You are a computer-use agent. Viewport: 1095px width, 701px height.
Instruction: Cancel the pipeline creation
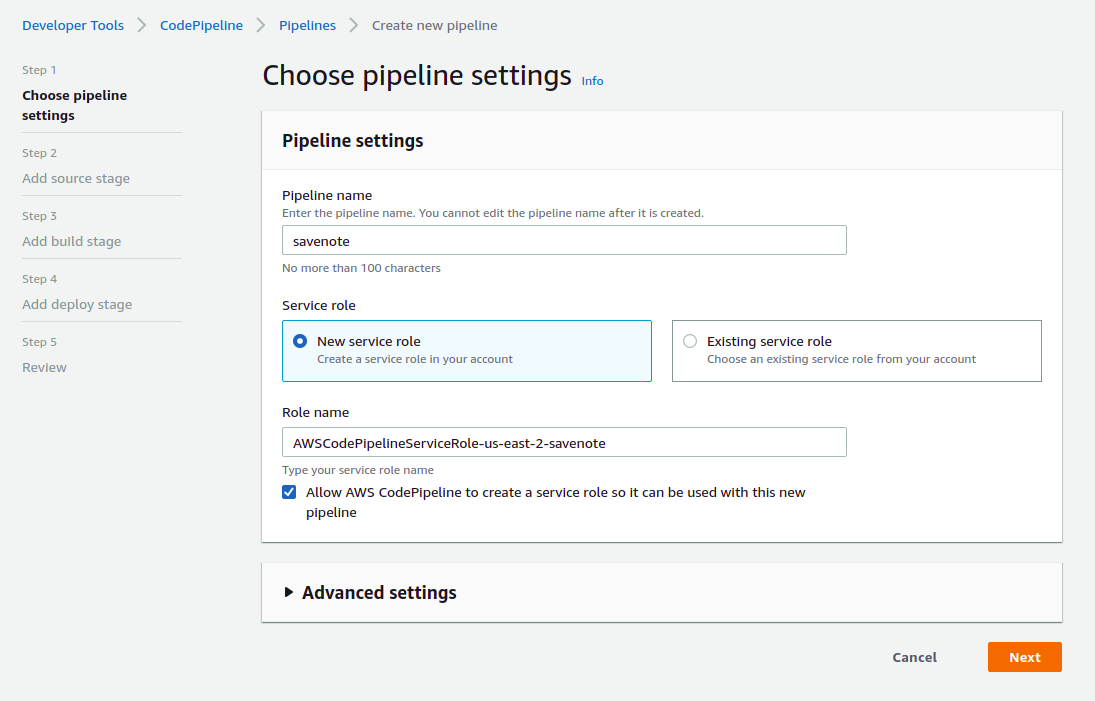(914, 657)
